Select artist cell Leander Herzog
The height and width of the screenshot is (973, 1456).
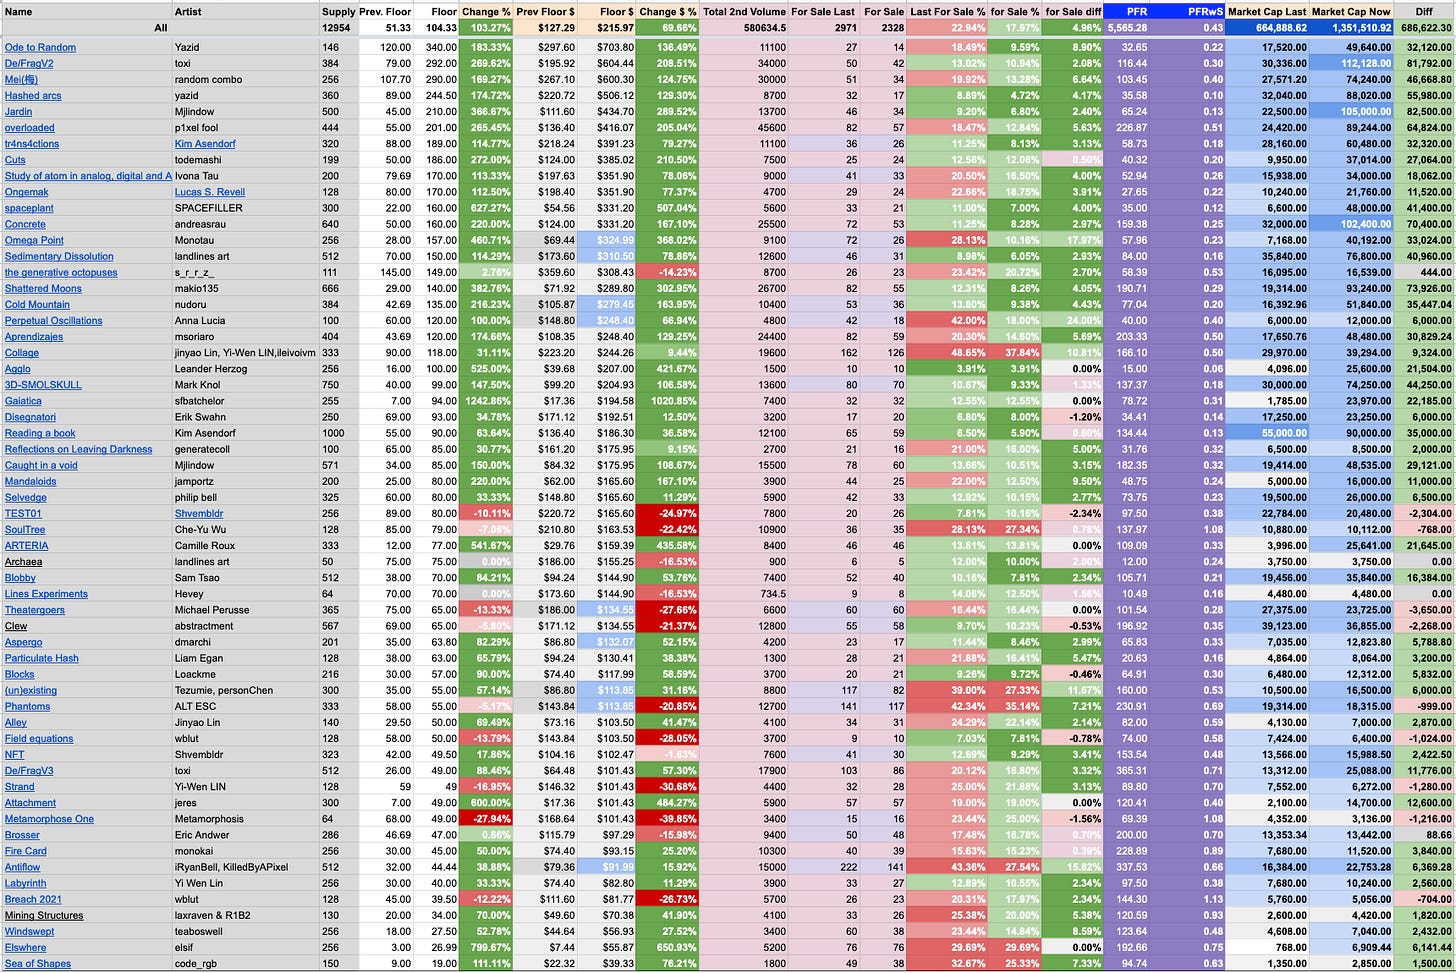coord(247,368)
